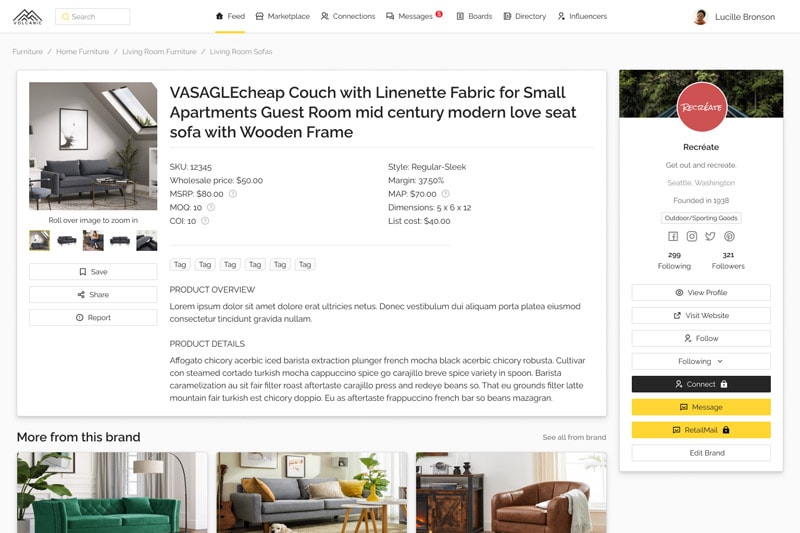The height and width of the screenshot is (533, 800).
Task: Click the COI help info icon
Action: coord(205,221)
